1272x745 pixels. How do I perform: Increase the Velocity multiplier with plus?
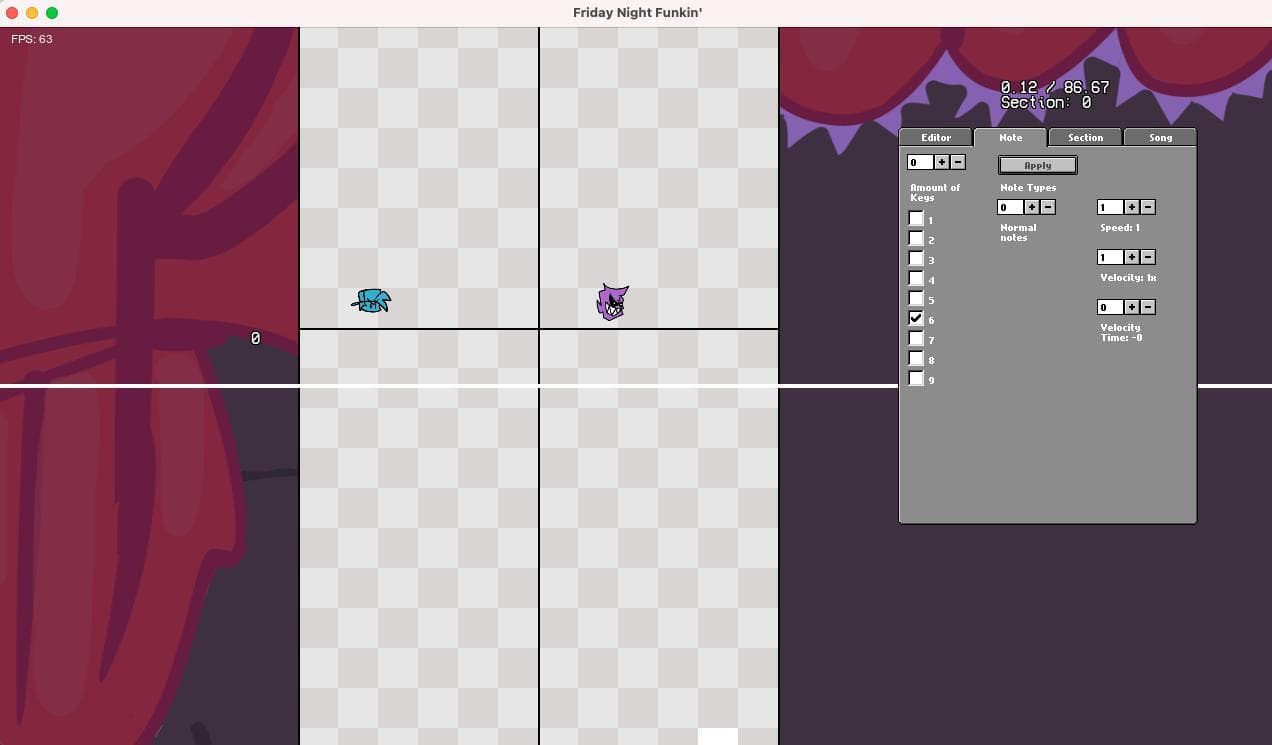pos(1132,257)
